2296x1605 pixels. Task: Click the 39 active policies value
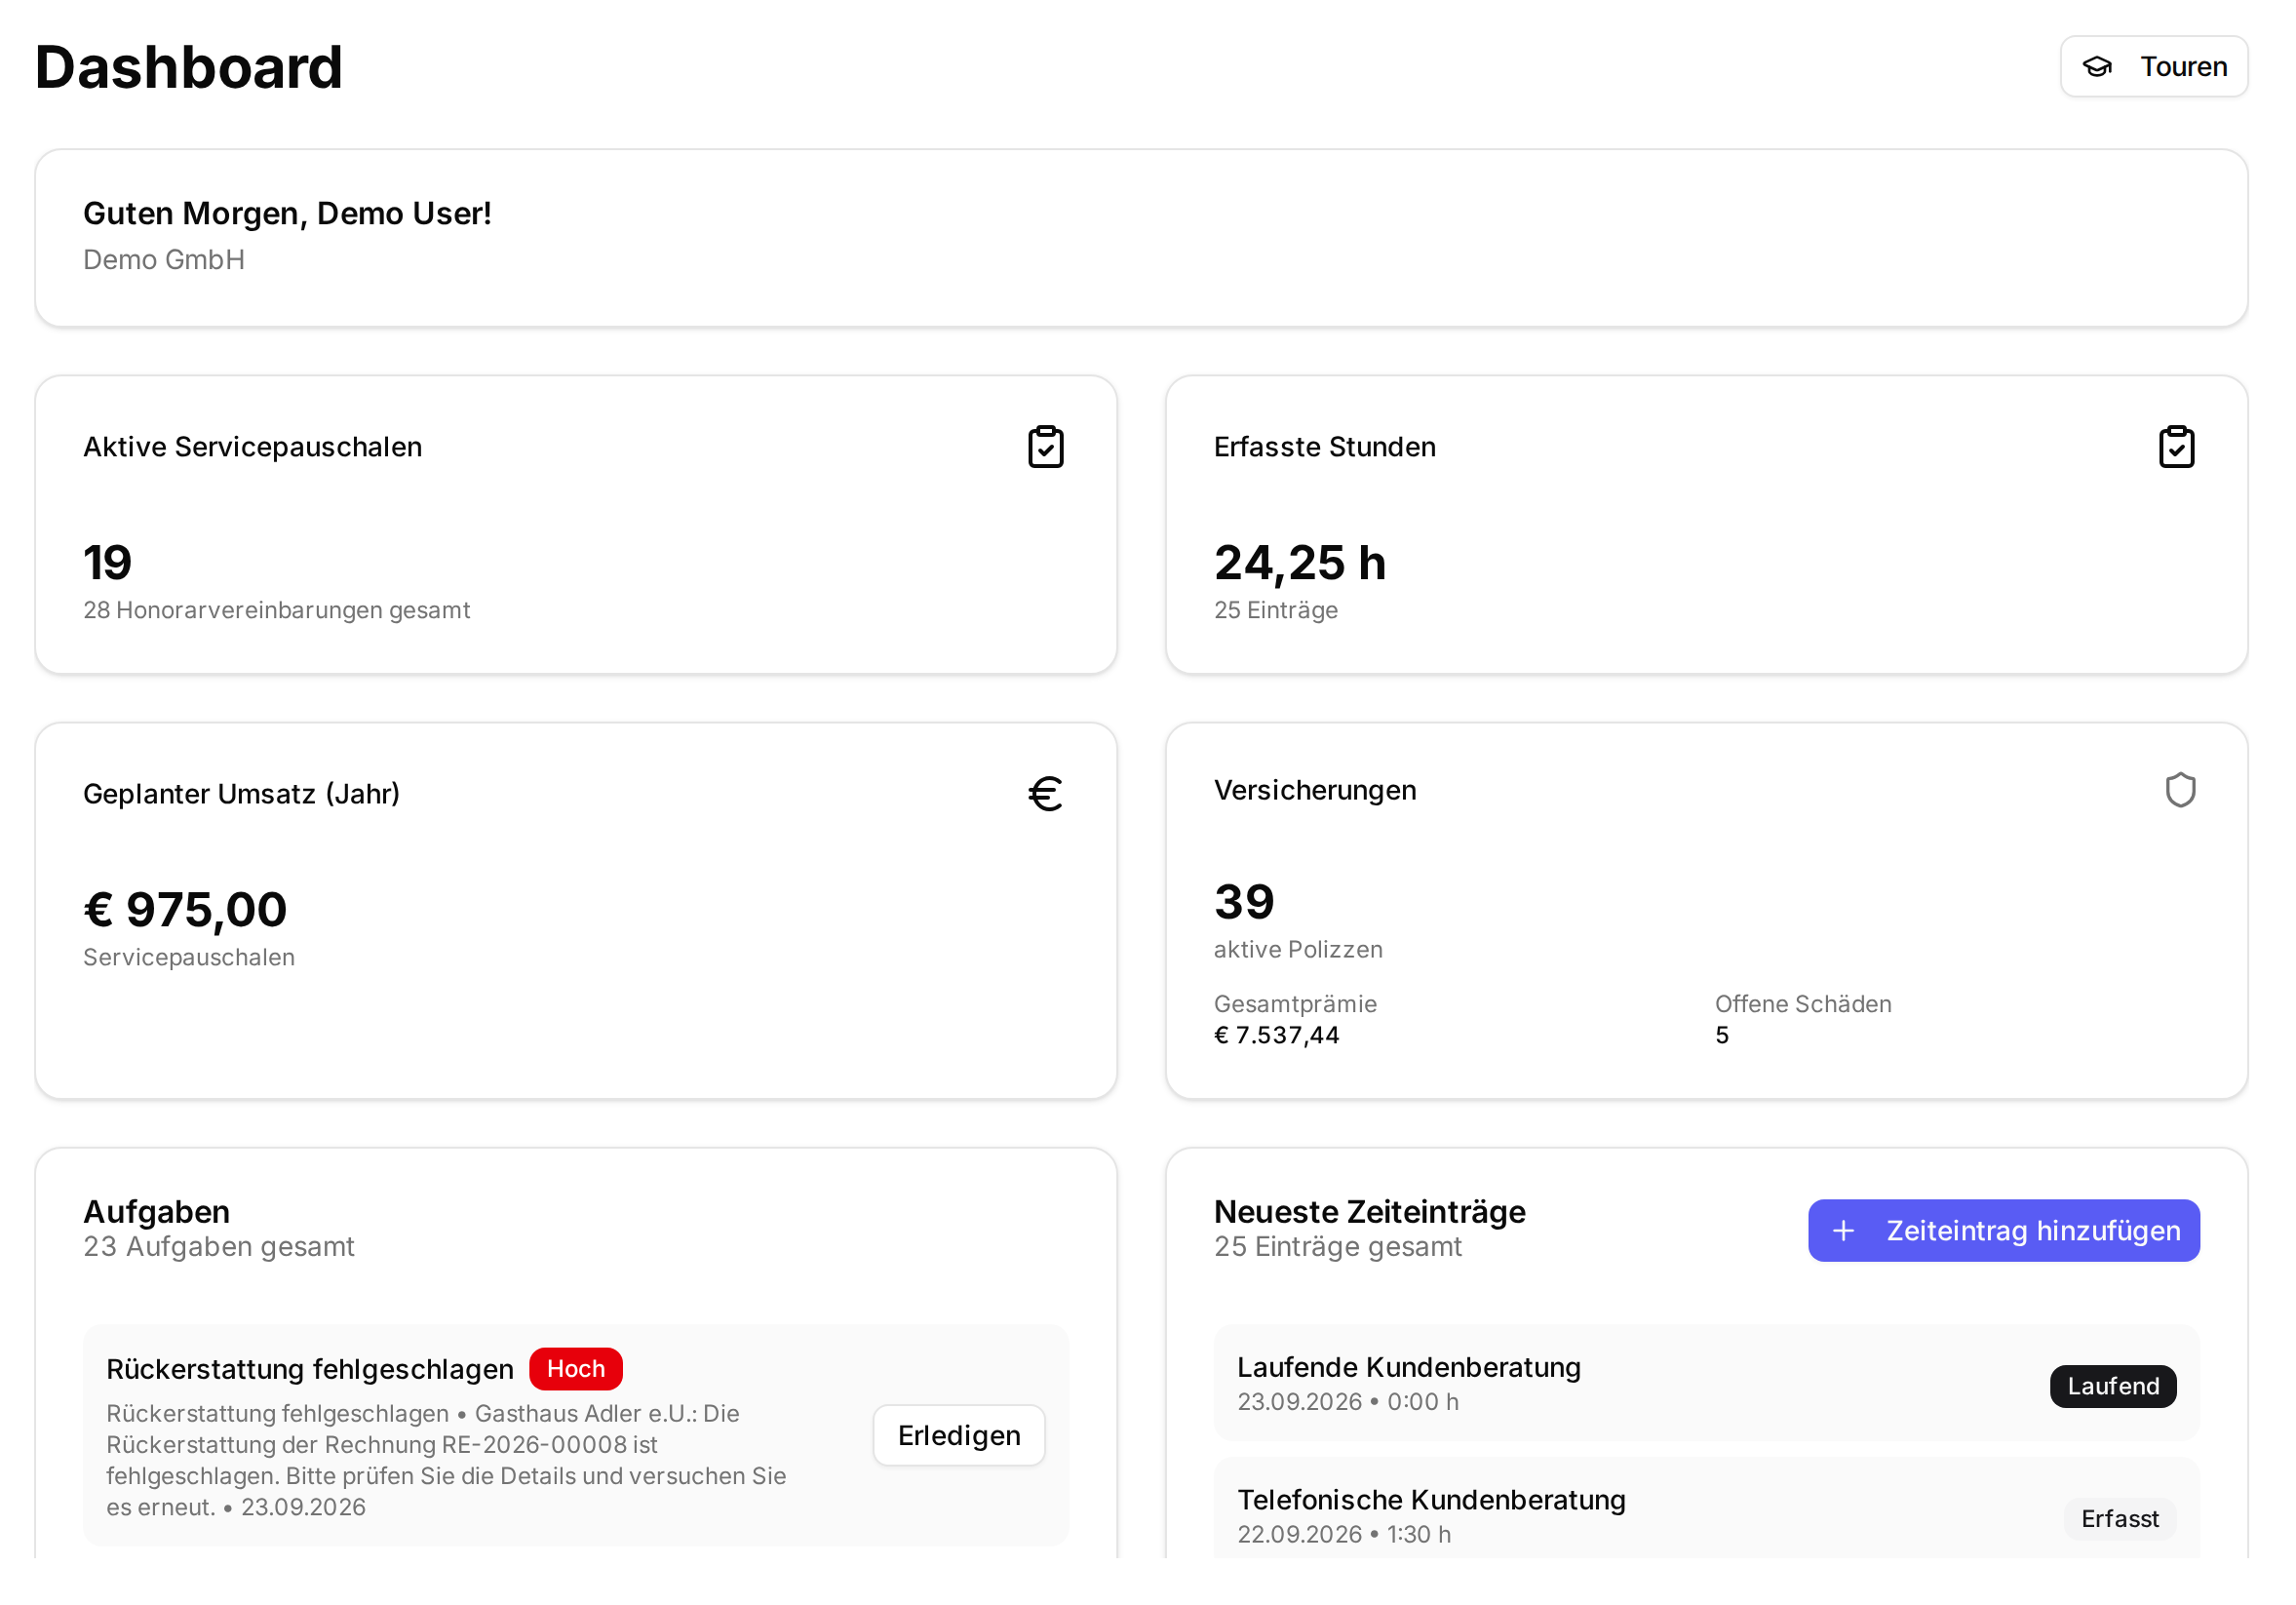[x=1244, y=901]
